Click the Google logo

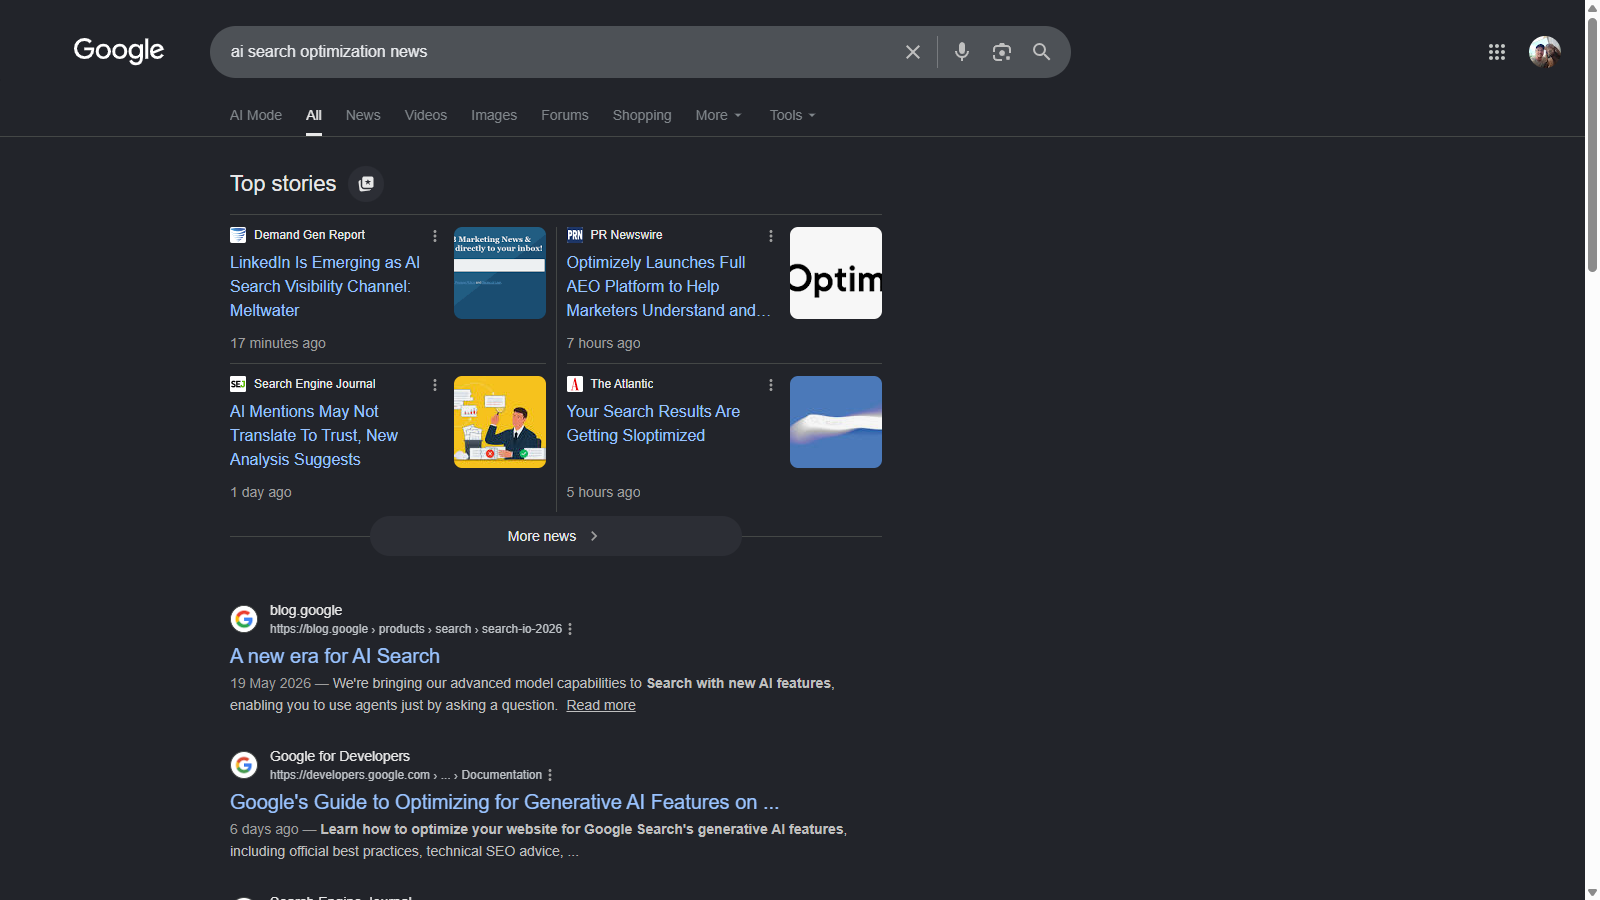coord(119,50)
